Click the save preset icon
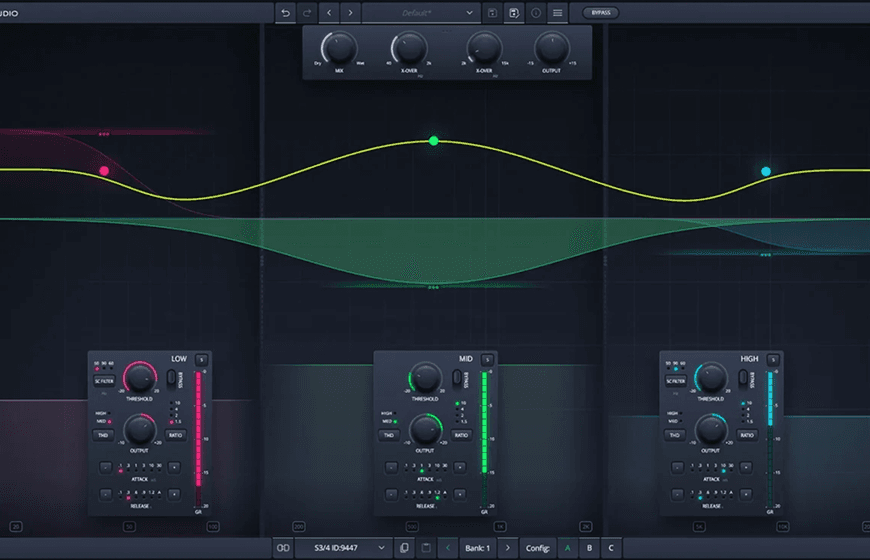This screenshot has width=870, height=560. (x=492, y=13)
